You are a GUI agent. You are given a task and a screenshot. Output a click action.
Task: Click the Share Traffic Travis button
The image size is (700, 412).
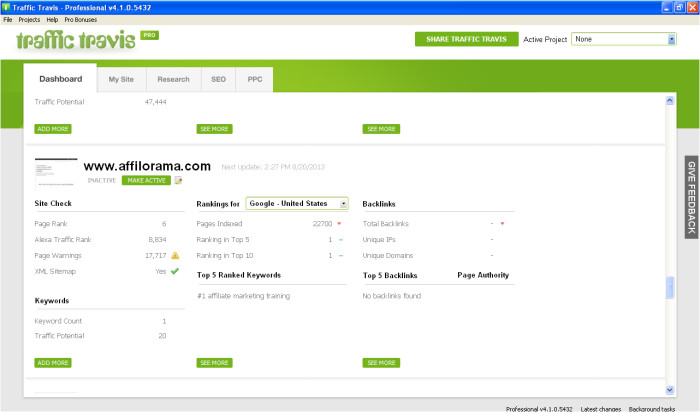click(x=467, y=39)
